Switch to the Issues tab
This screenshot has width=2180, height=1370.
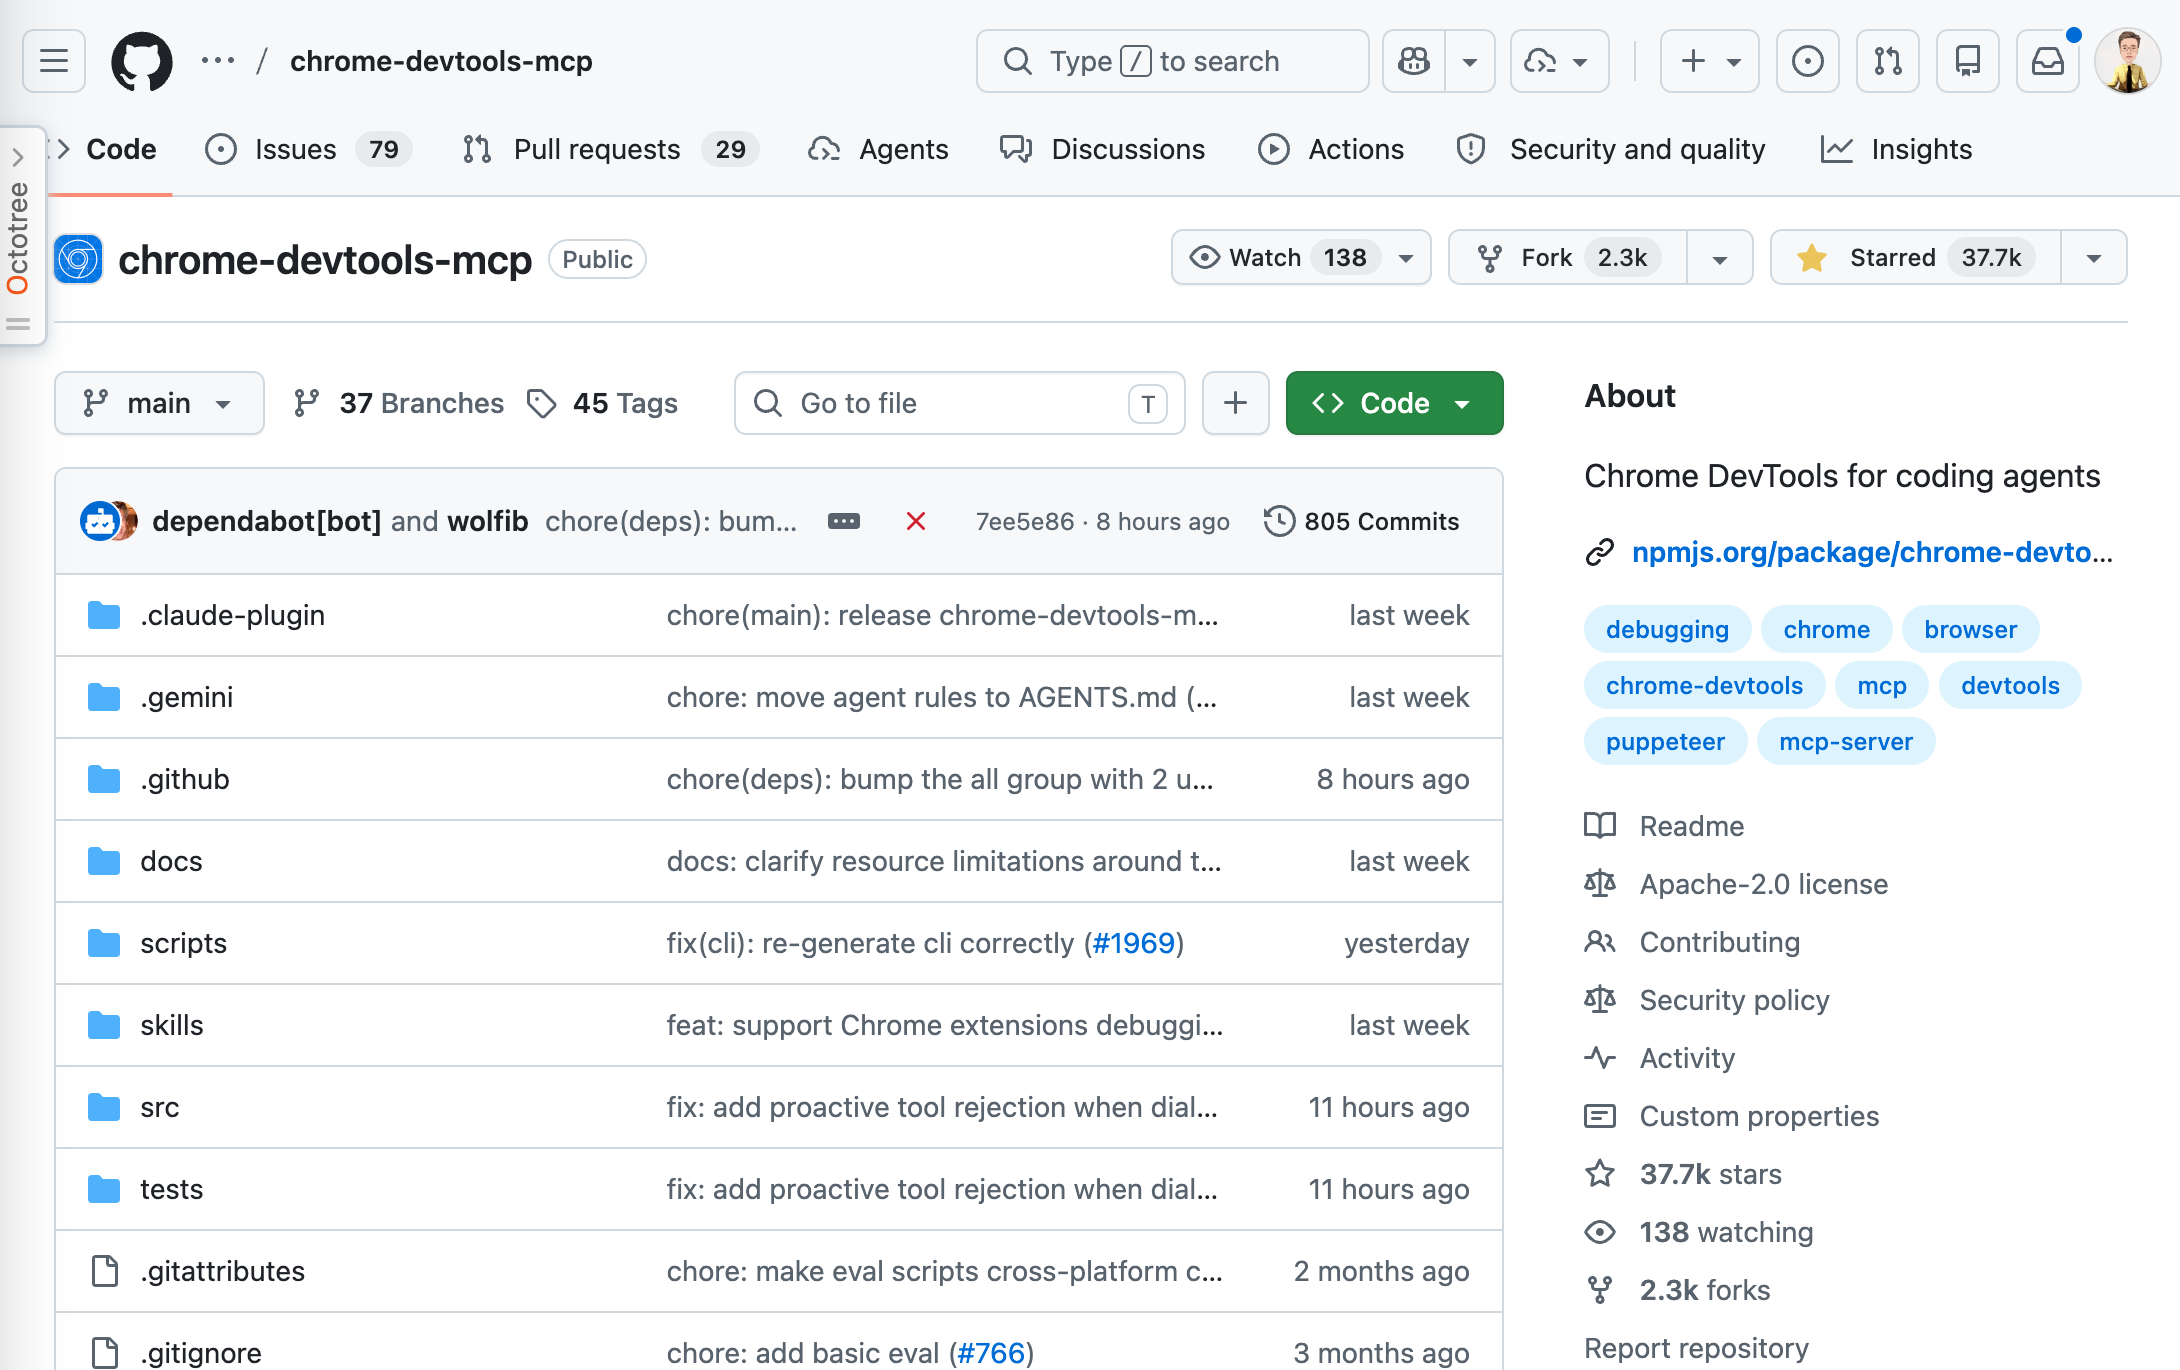[x=308, y=149]
